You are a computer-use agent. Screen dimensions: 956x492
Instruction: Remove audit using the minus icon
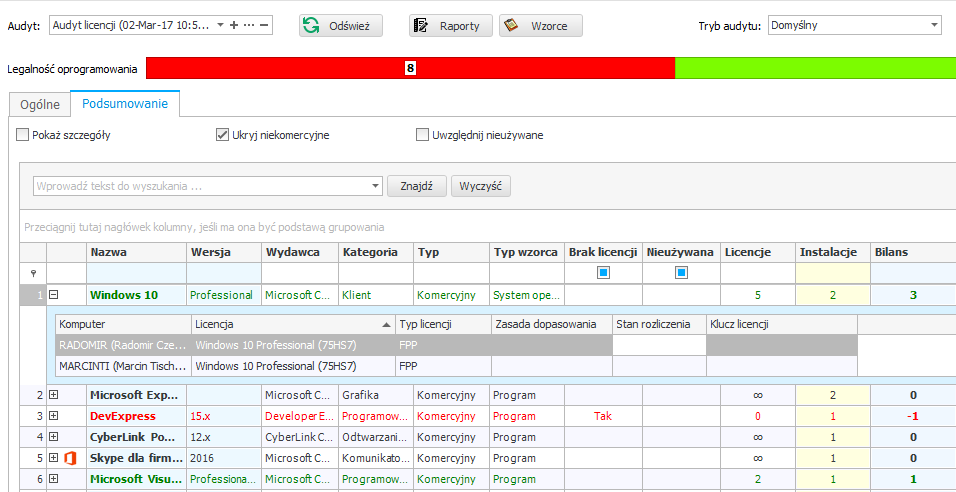pyautogui.click(x=263, y=25)
